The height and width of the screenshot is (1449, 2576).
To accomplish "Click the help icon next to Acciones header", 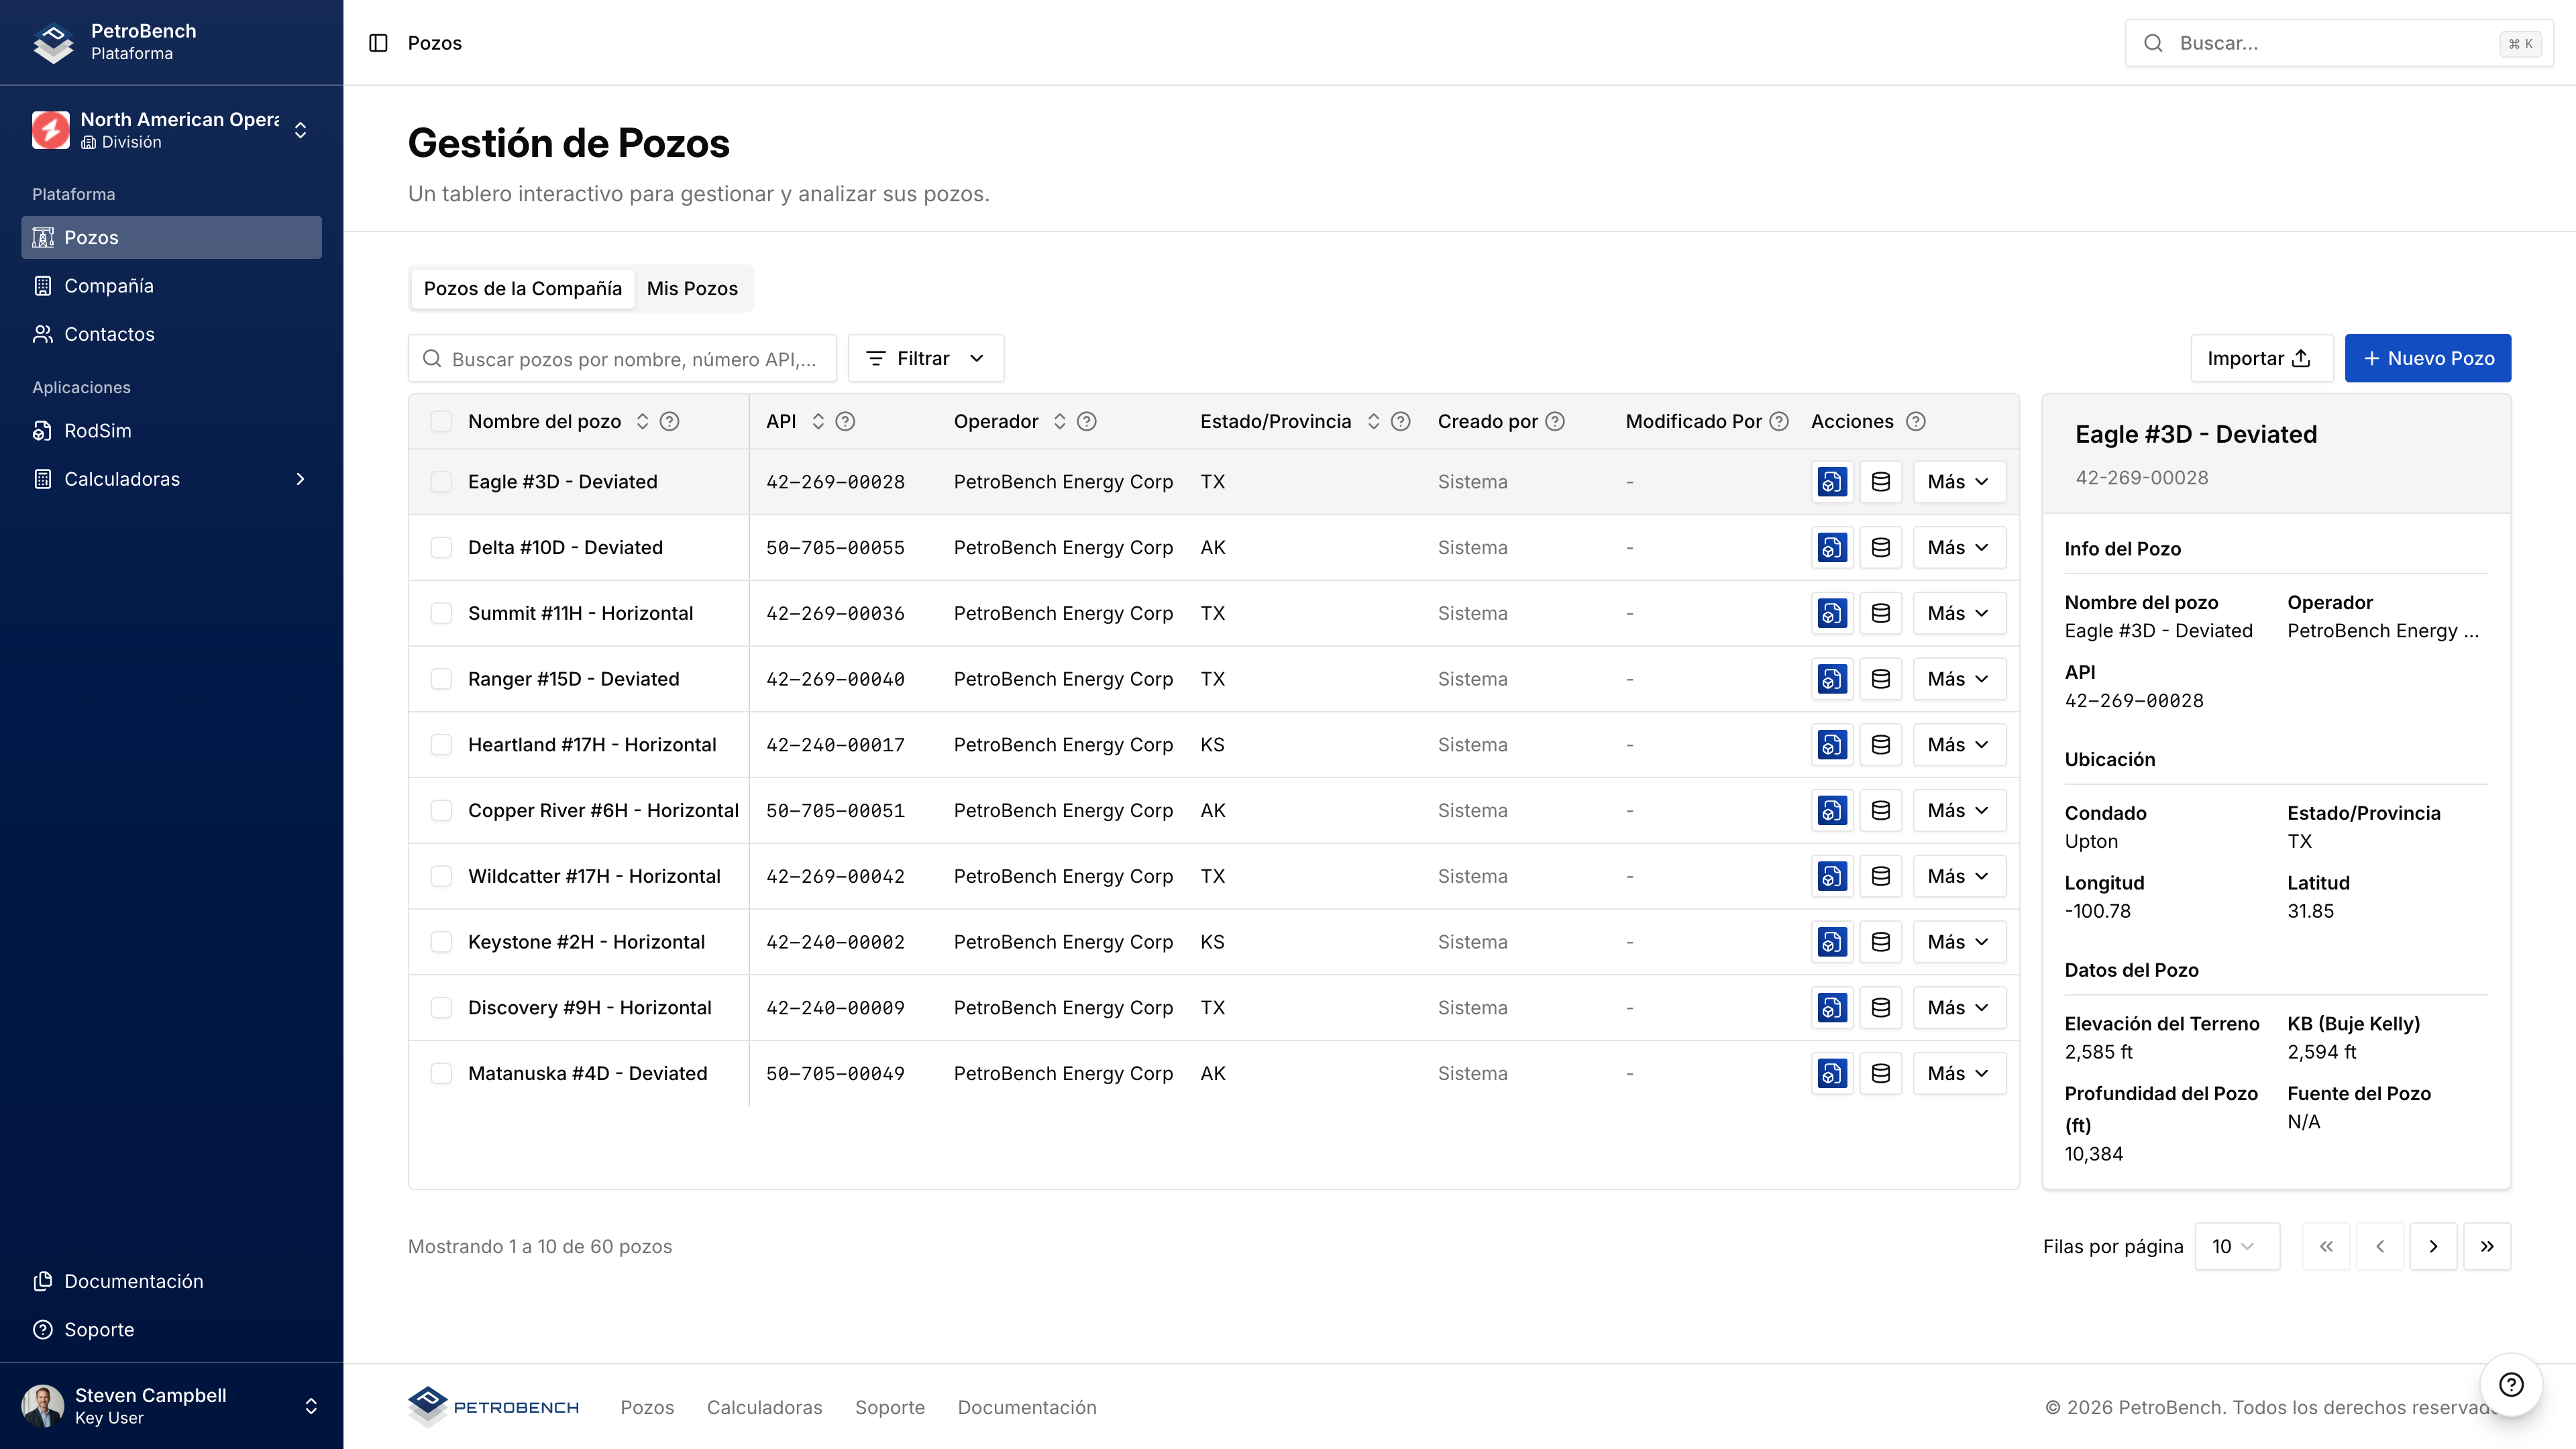I will [x=1915, y=422].
